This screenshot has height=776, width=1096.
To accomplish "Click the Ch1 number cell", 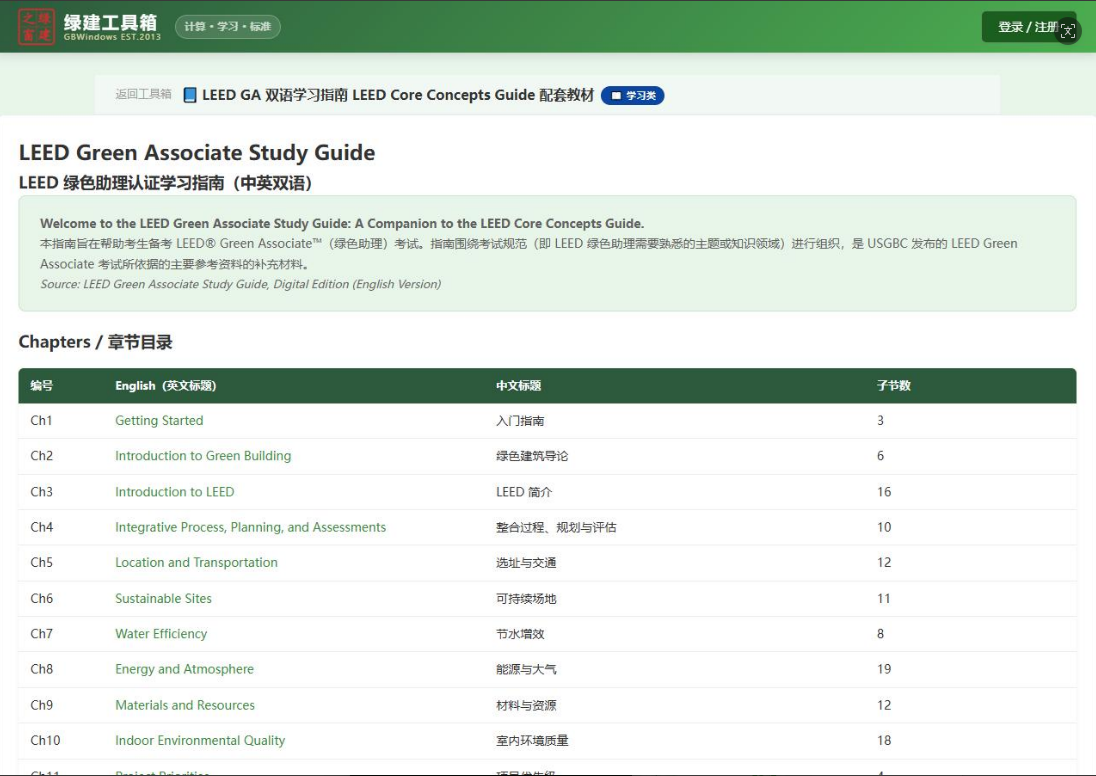I will tap(41, 421).
